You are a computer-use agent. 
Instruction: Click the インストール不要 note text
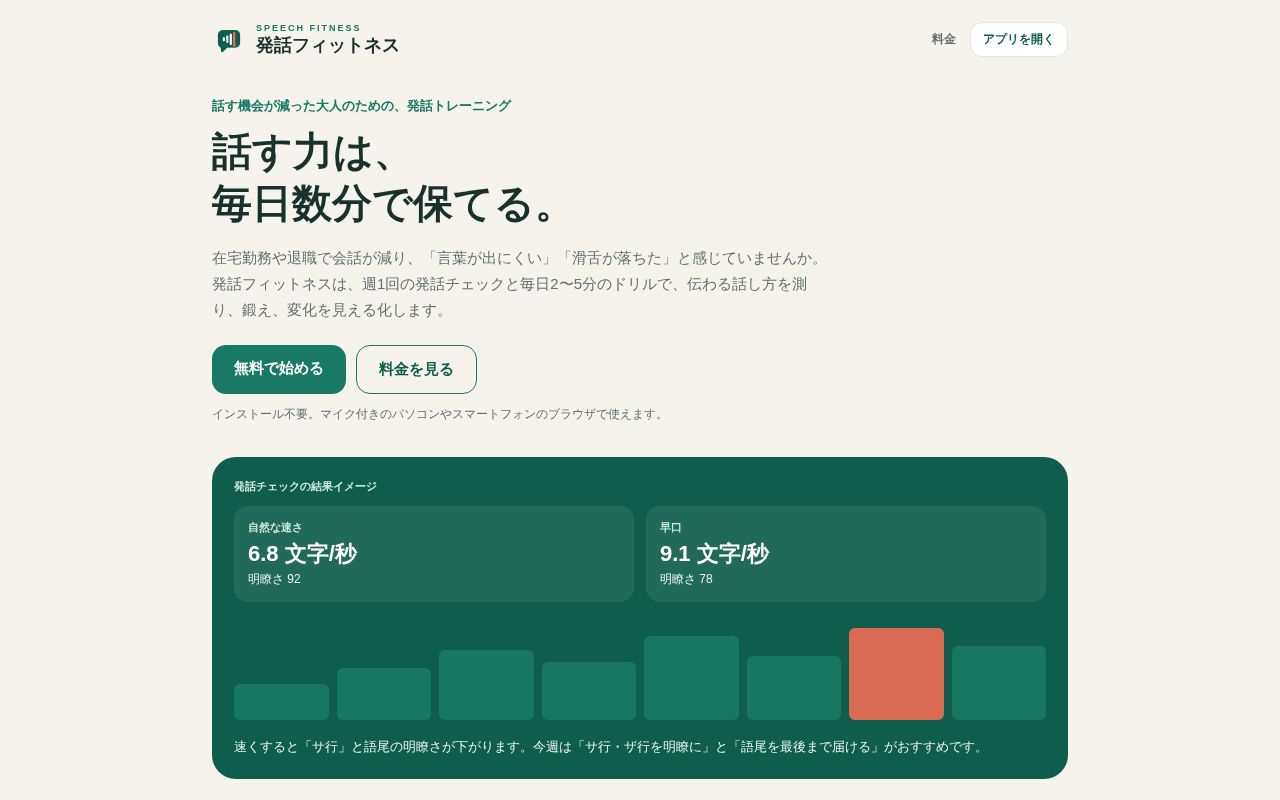[x=439, y=414]
